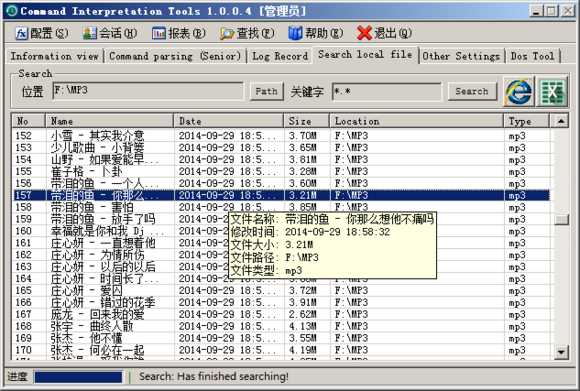The width and height of the screenshot is (580, 391).
Task: Open the Other Settings tab
Action: (x=461, y=56)
